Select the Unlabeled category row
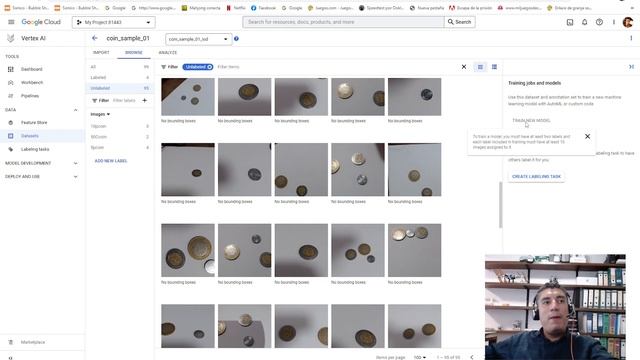The image size is (640, 360). coord(120,88)
